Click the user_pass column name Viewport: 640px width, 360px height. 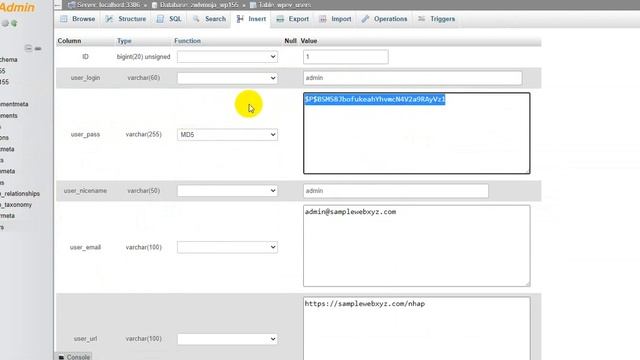(x=85, y=134)
